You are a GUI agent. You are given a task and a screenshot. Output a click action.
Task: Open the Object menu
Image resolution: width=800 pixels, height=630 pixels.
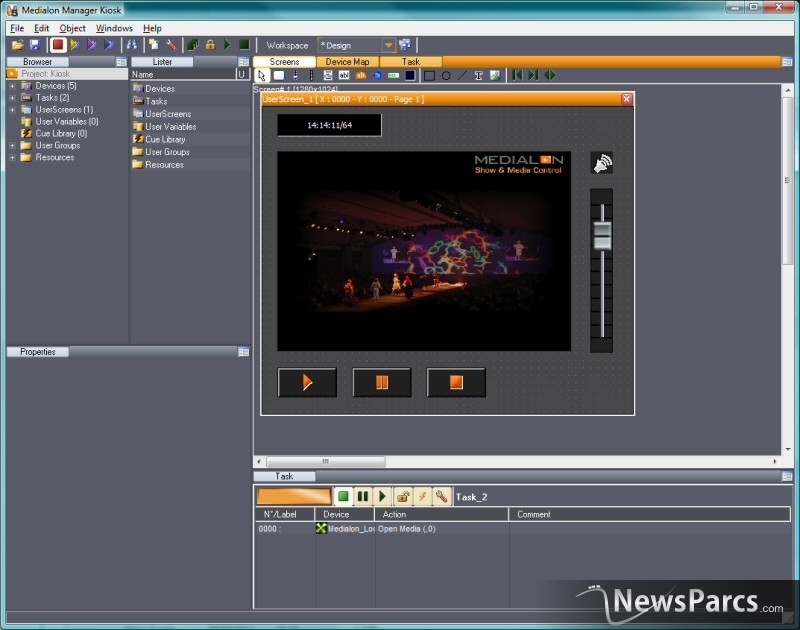72,28
